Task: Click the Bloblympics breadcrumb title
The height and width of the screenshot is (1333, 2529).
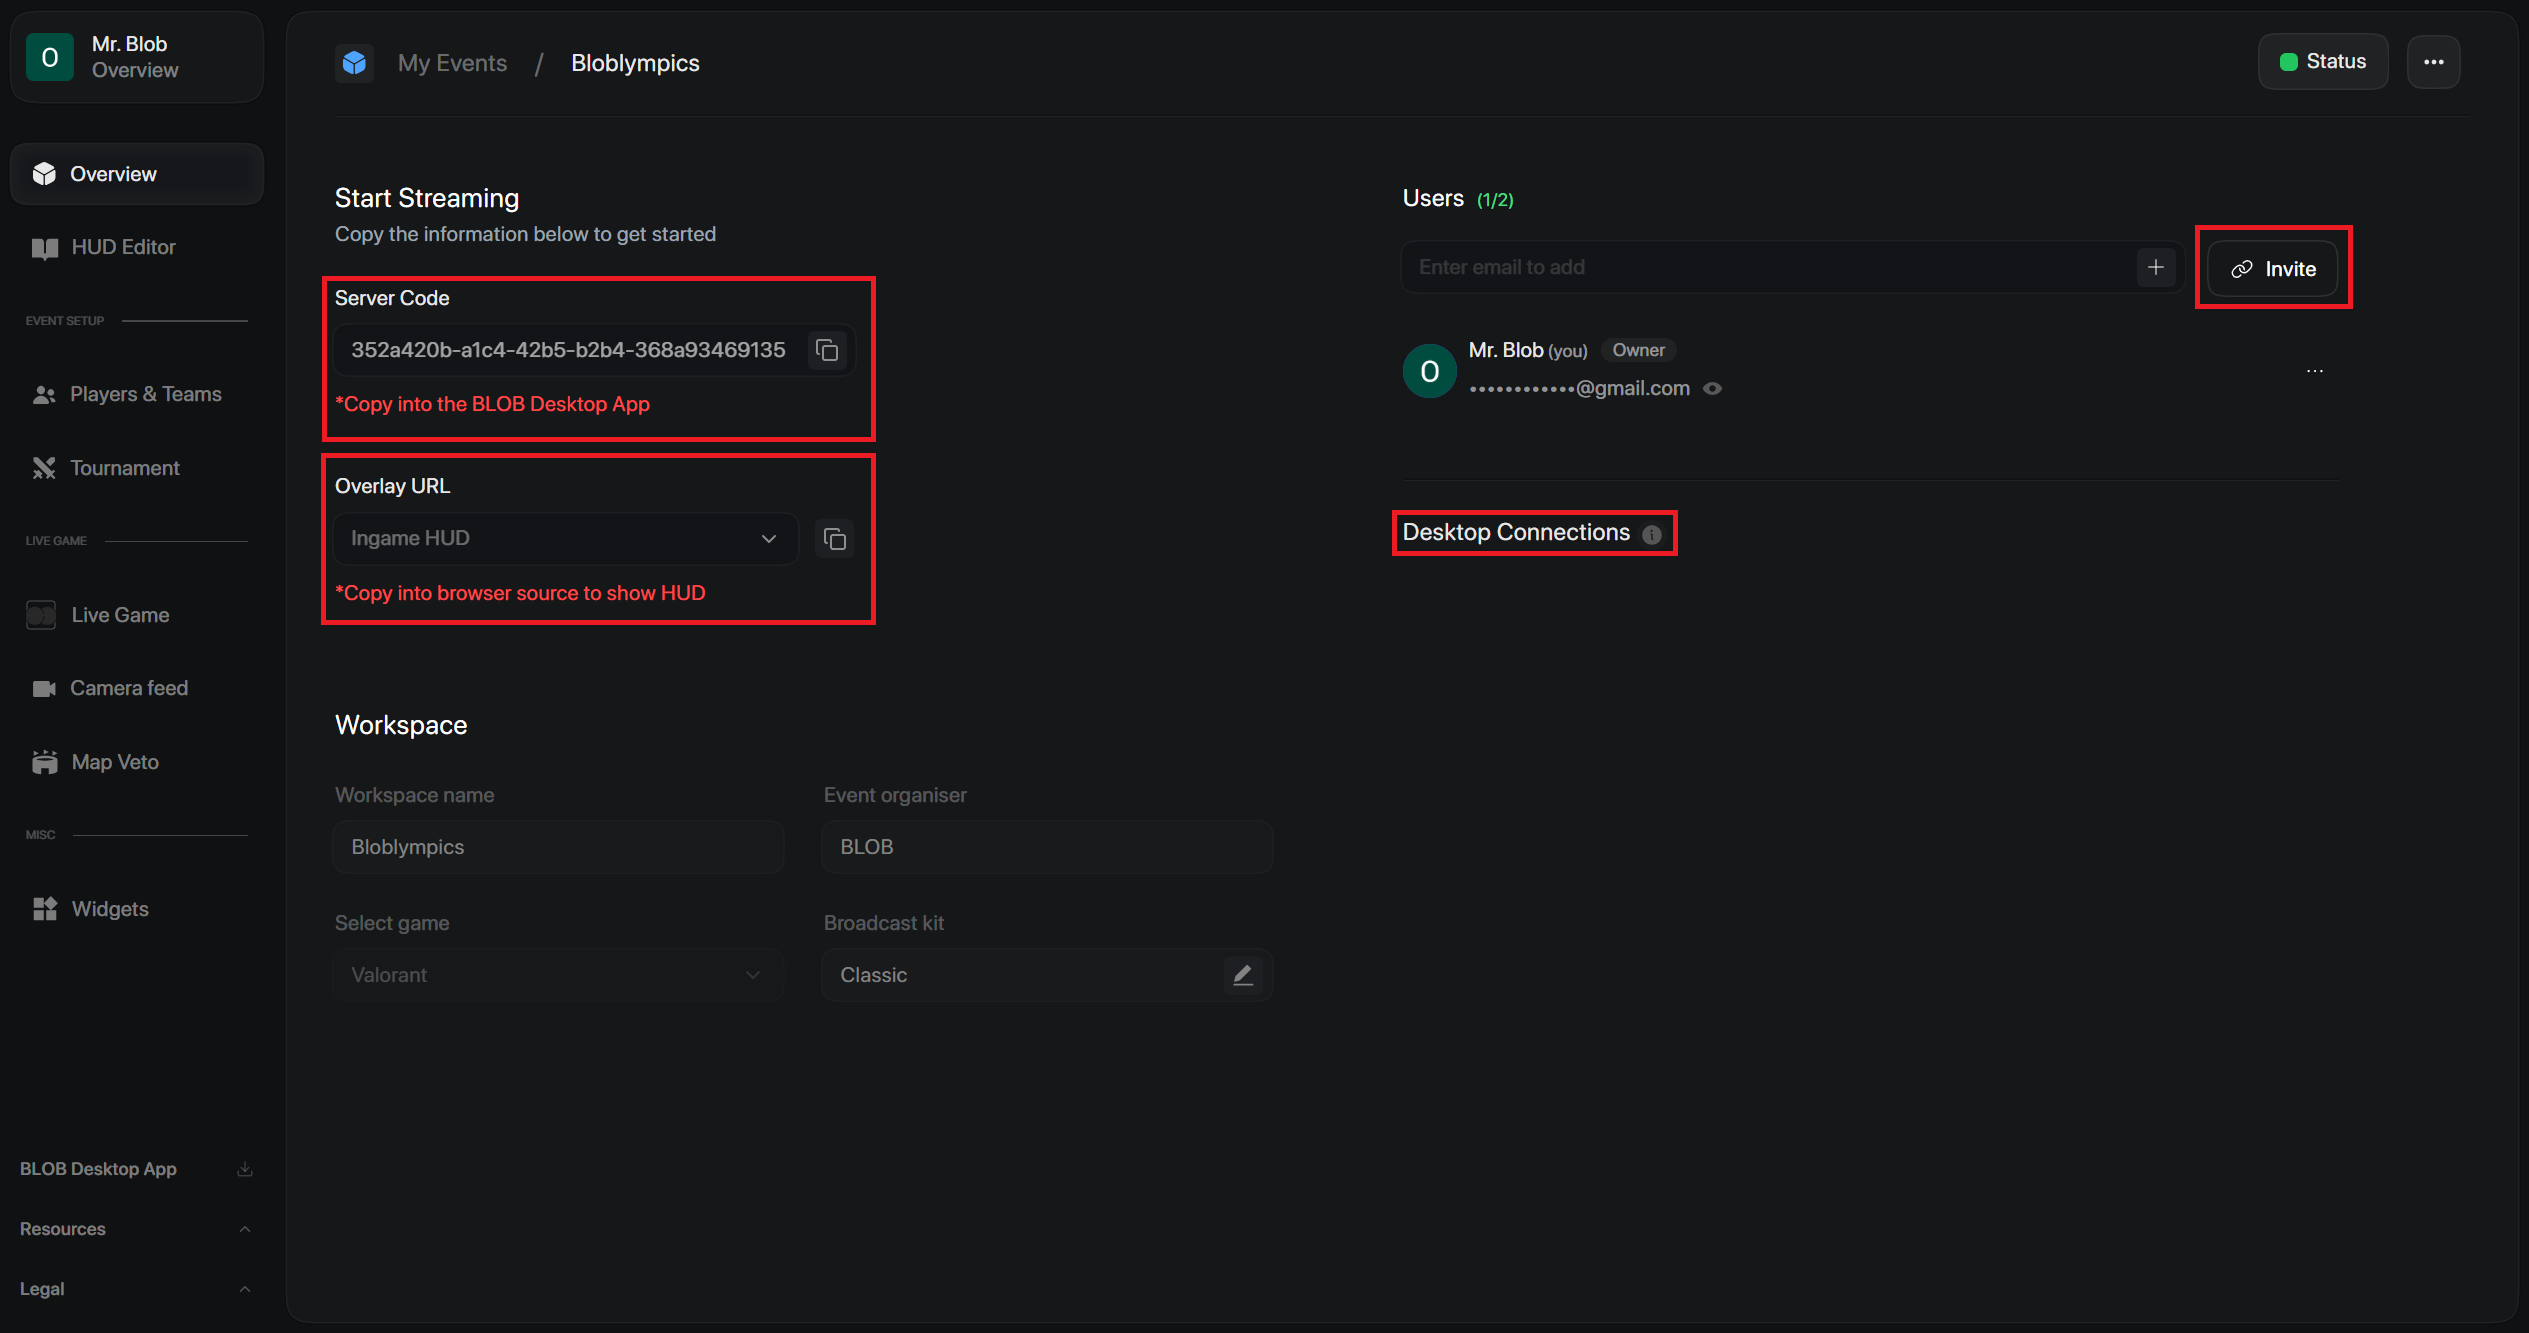Action: pyautogui.click(x=635, y=63)
